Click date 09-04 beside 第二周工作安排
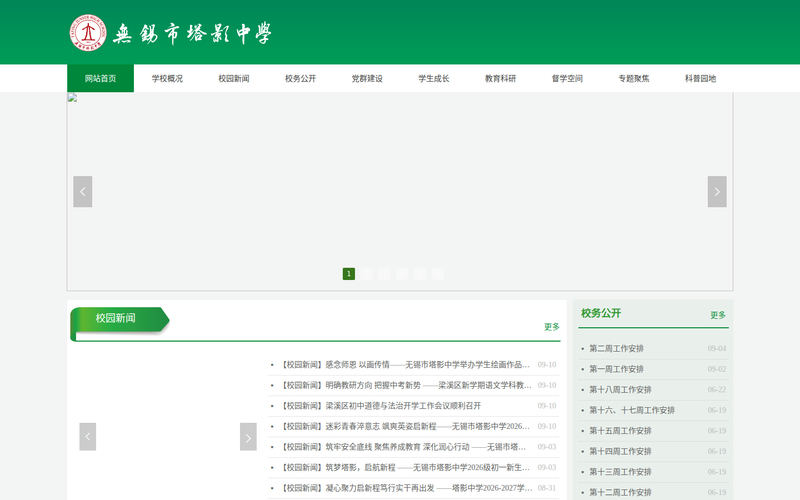The image size is (800, 500). tap(717, 348)
